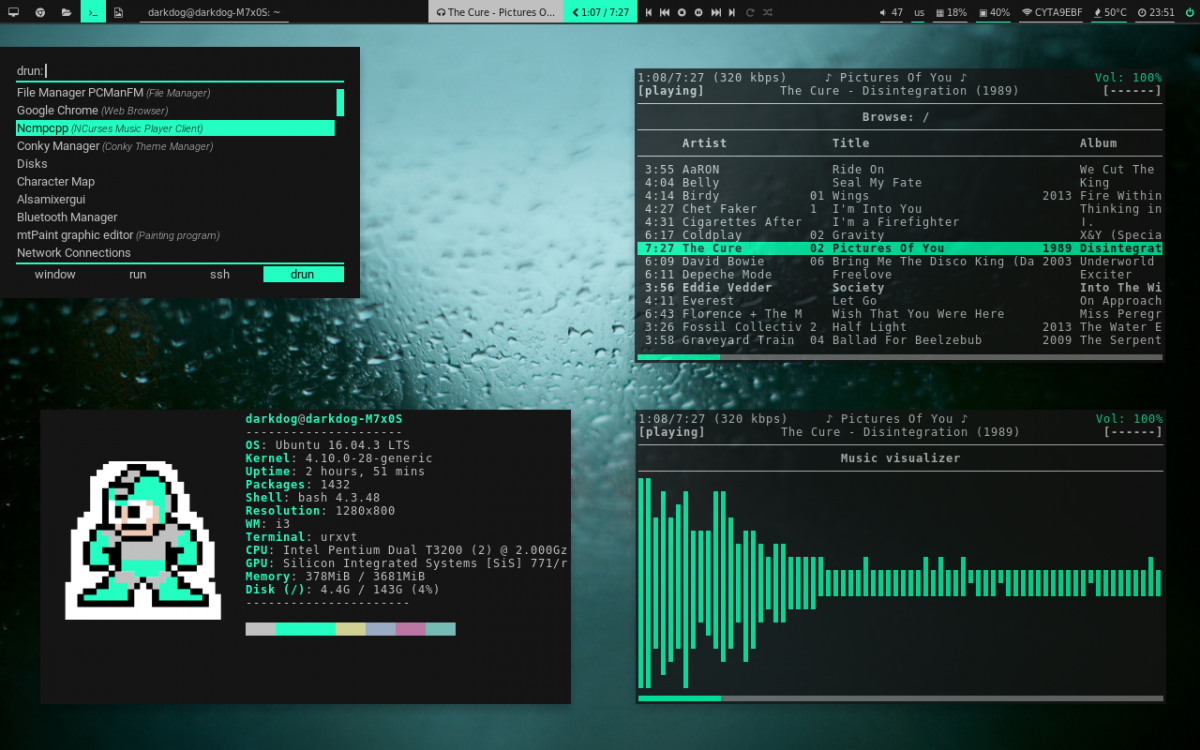This screenshot has height=750, width=1200.
Task: Click the 50°C temperature indicator
Action: coord(1110,12)
